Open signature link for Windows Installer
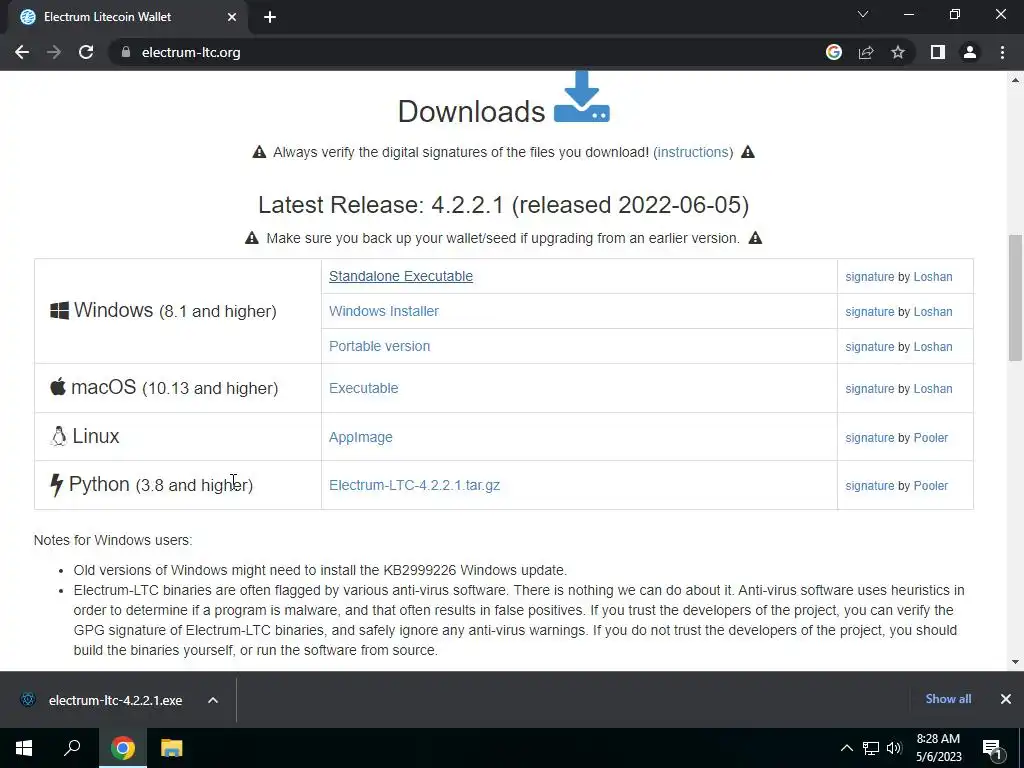1024x768 pixels. pos(869,312)
